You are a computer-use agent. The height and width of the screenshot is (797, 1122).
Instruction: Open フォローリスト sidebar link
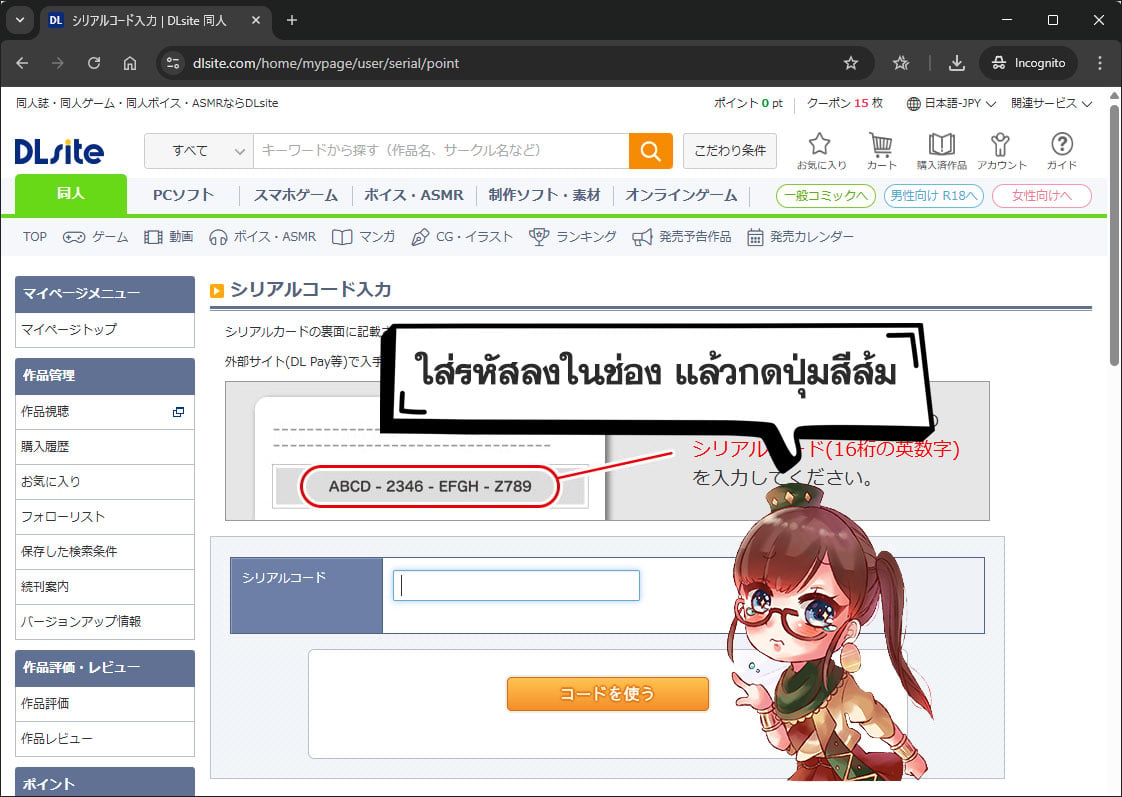point(104,517)
